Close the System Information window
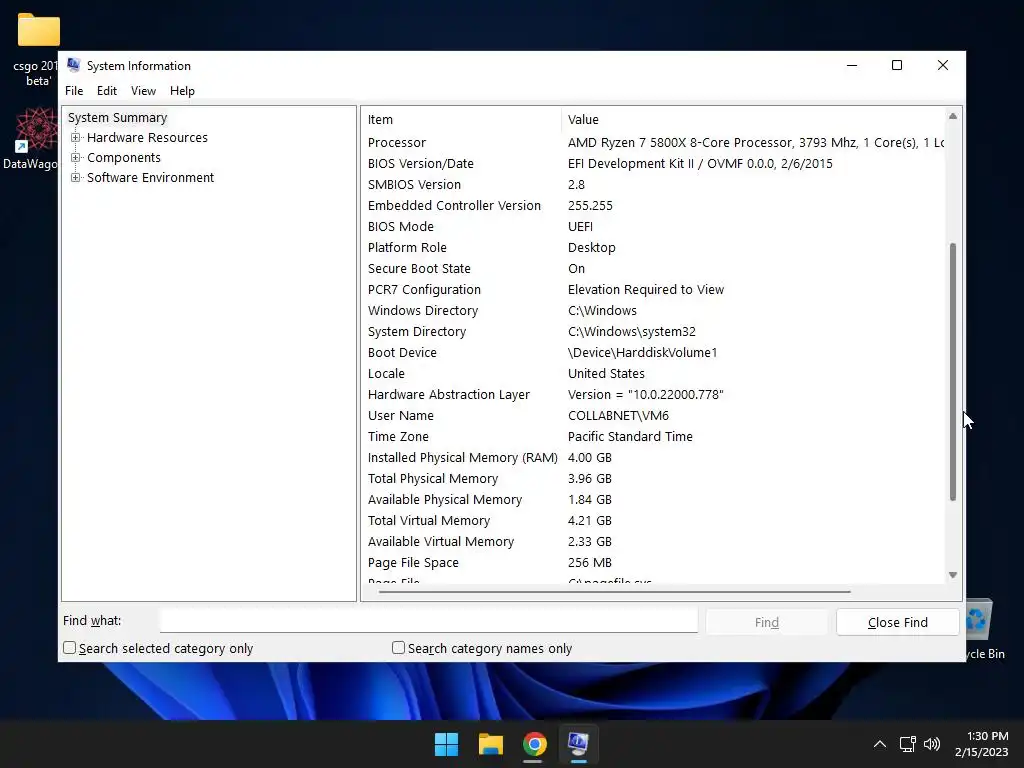 click(942, 65)
